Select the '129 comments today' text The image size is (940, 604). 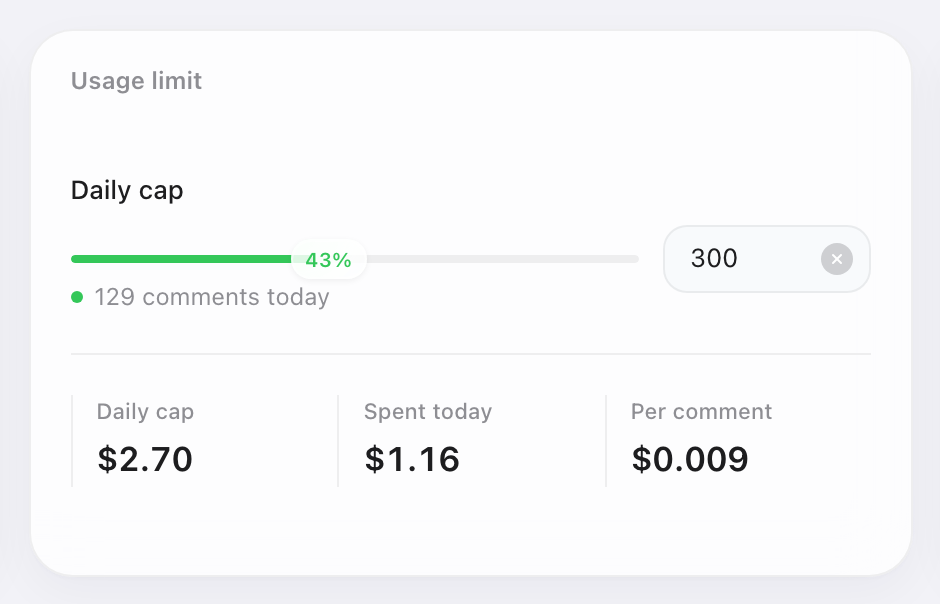212,297
